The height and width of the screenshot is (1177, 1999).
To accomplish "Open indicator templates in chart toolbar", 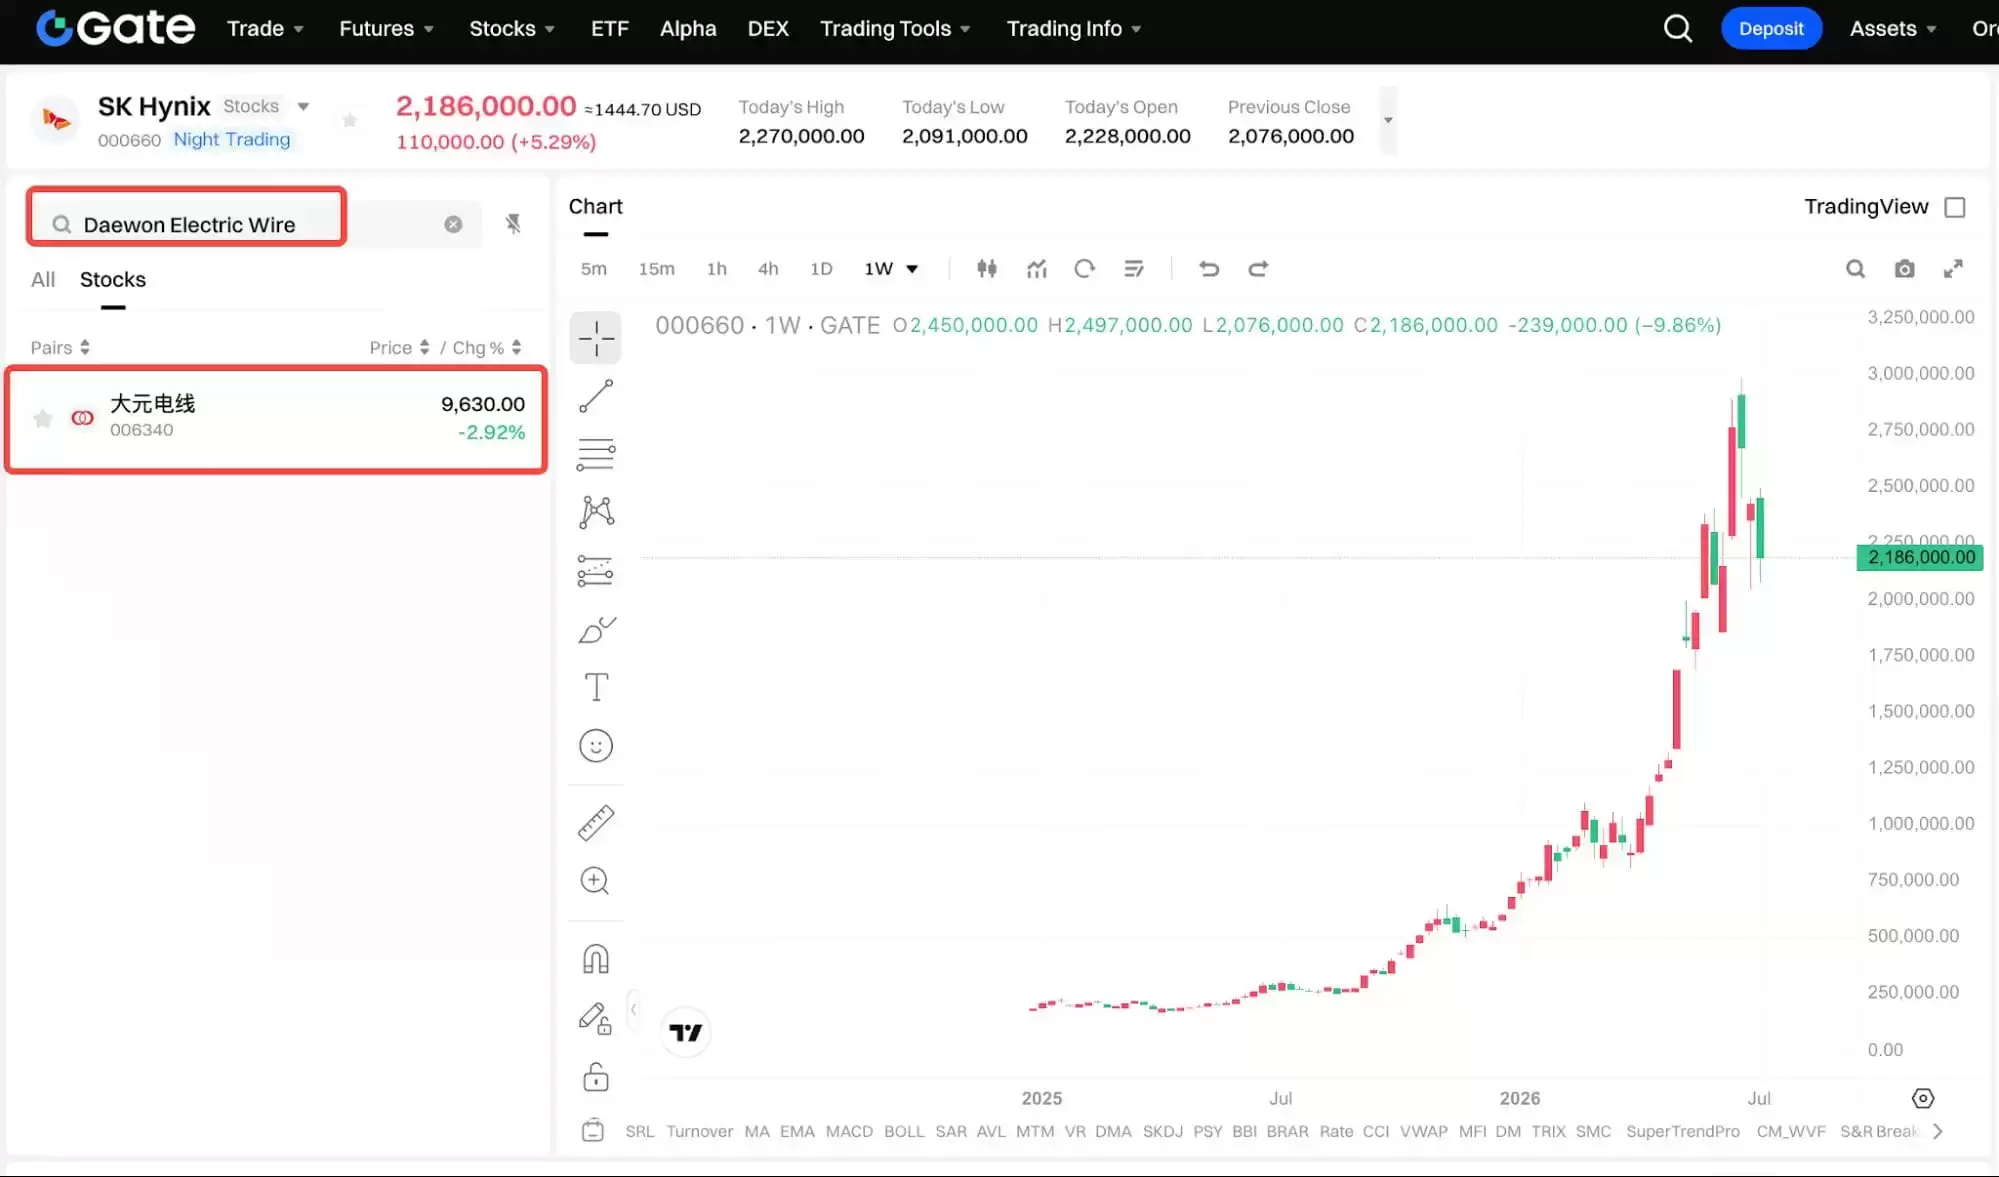I will (1134, 268).
